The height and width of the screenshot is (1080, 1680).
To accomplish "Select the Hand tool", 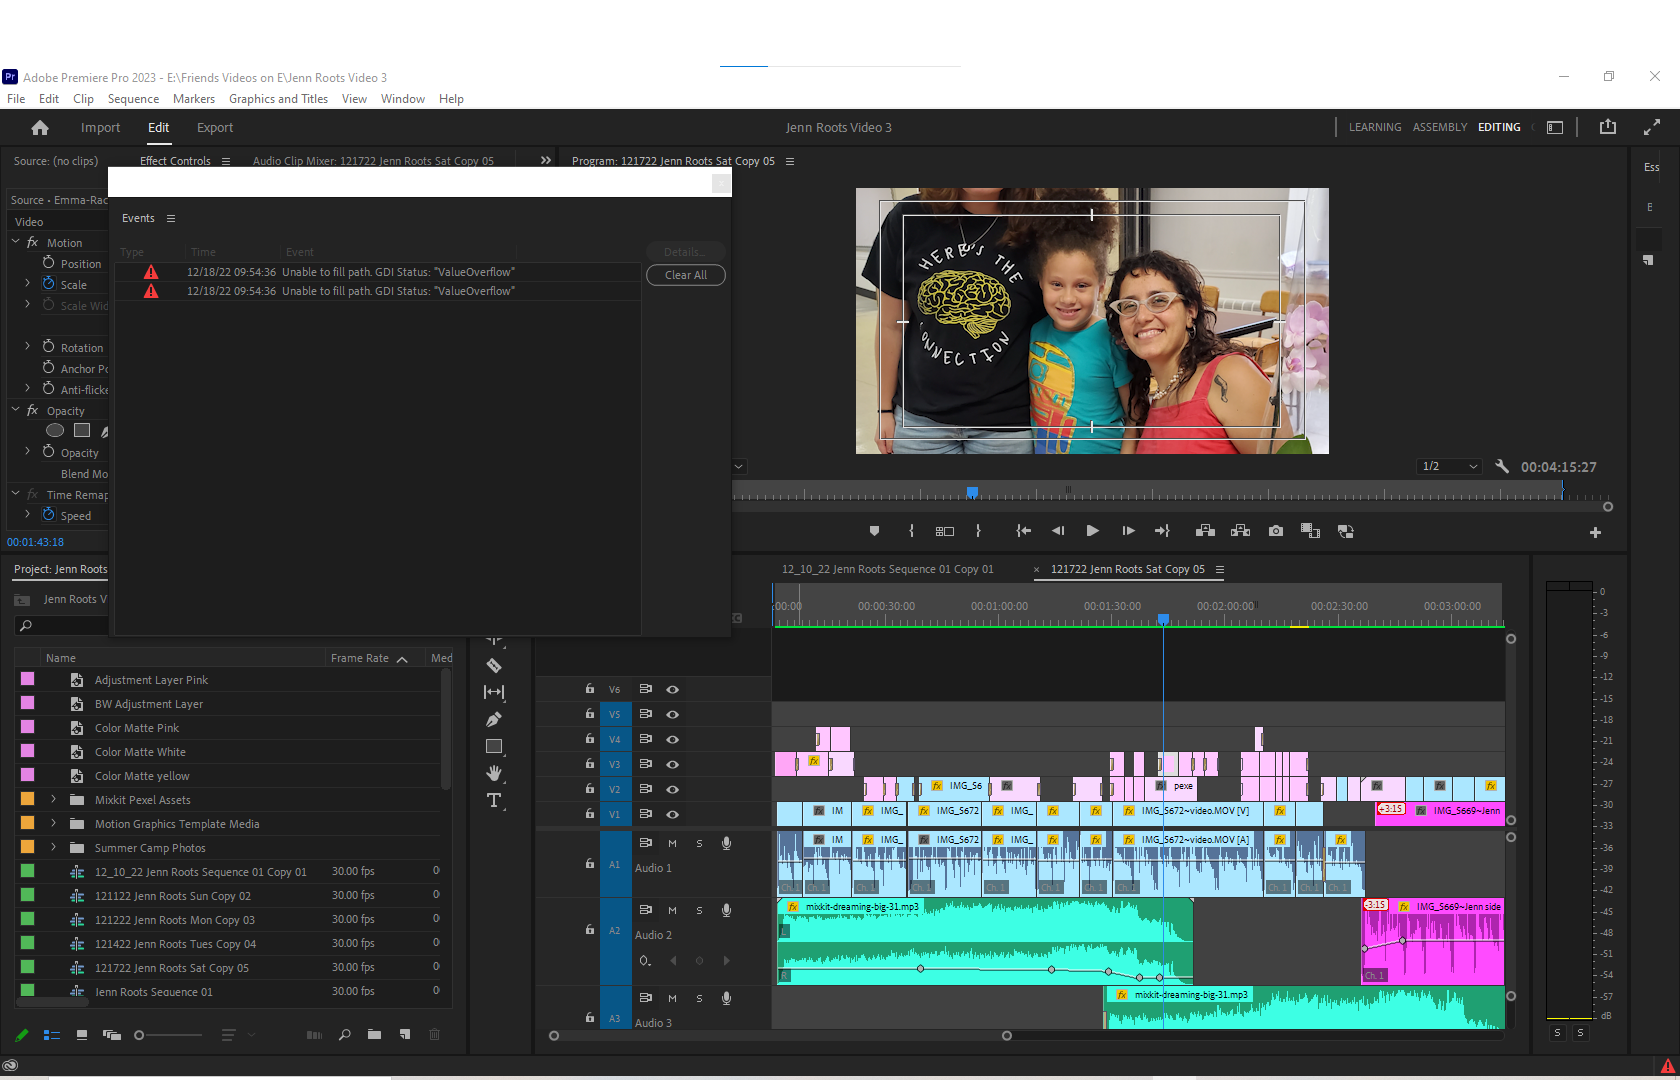I will (x=494, y=773).
